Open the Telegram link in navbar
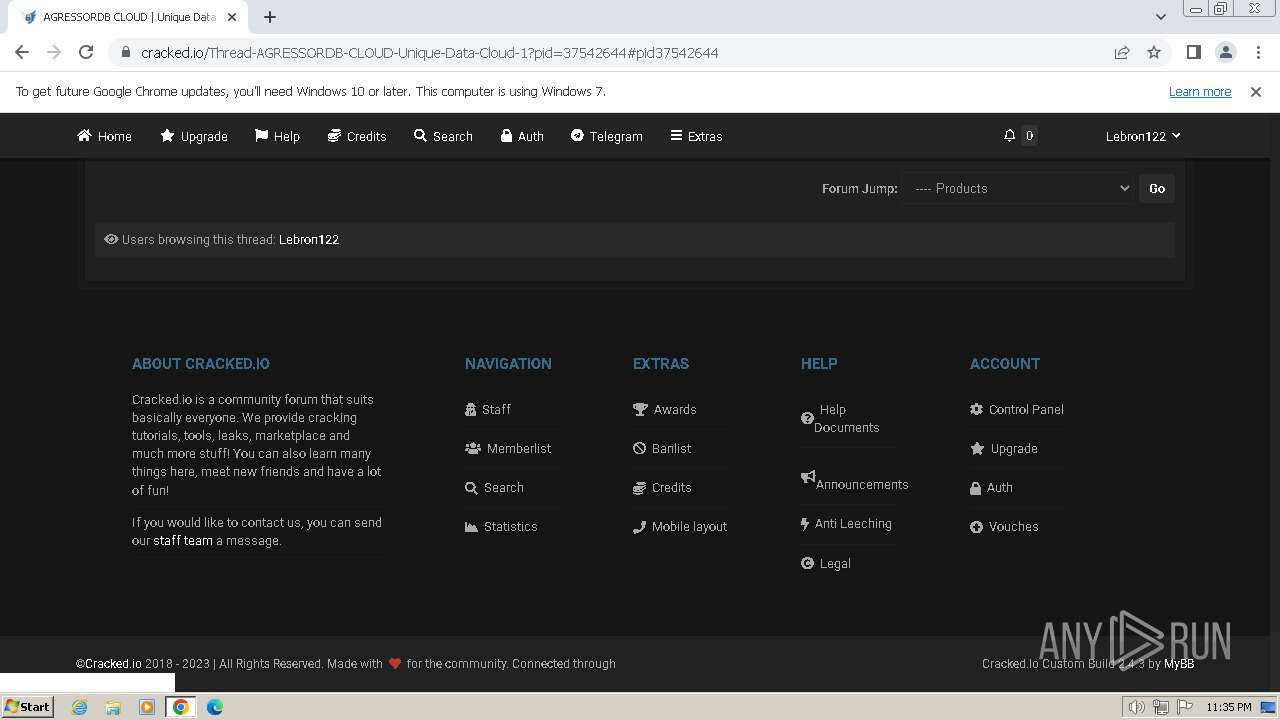The image size is (1280, 720). coord(606,136)
